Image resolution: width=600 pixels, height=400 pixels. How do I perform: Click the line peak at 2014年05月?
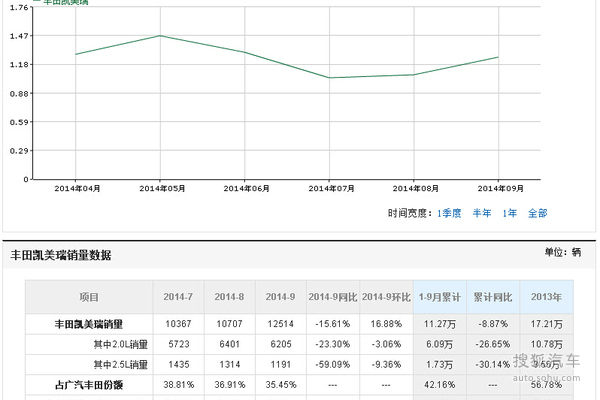161,36
